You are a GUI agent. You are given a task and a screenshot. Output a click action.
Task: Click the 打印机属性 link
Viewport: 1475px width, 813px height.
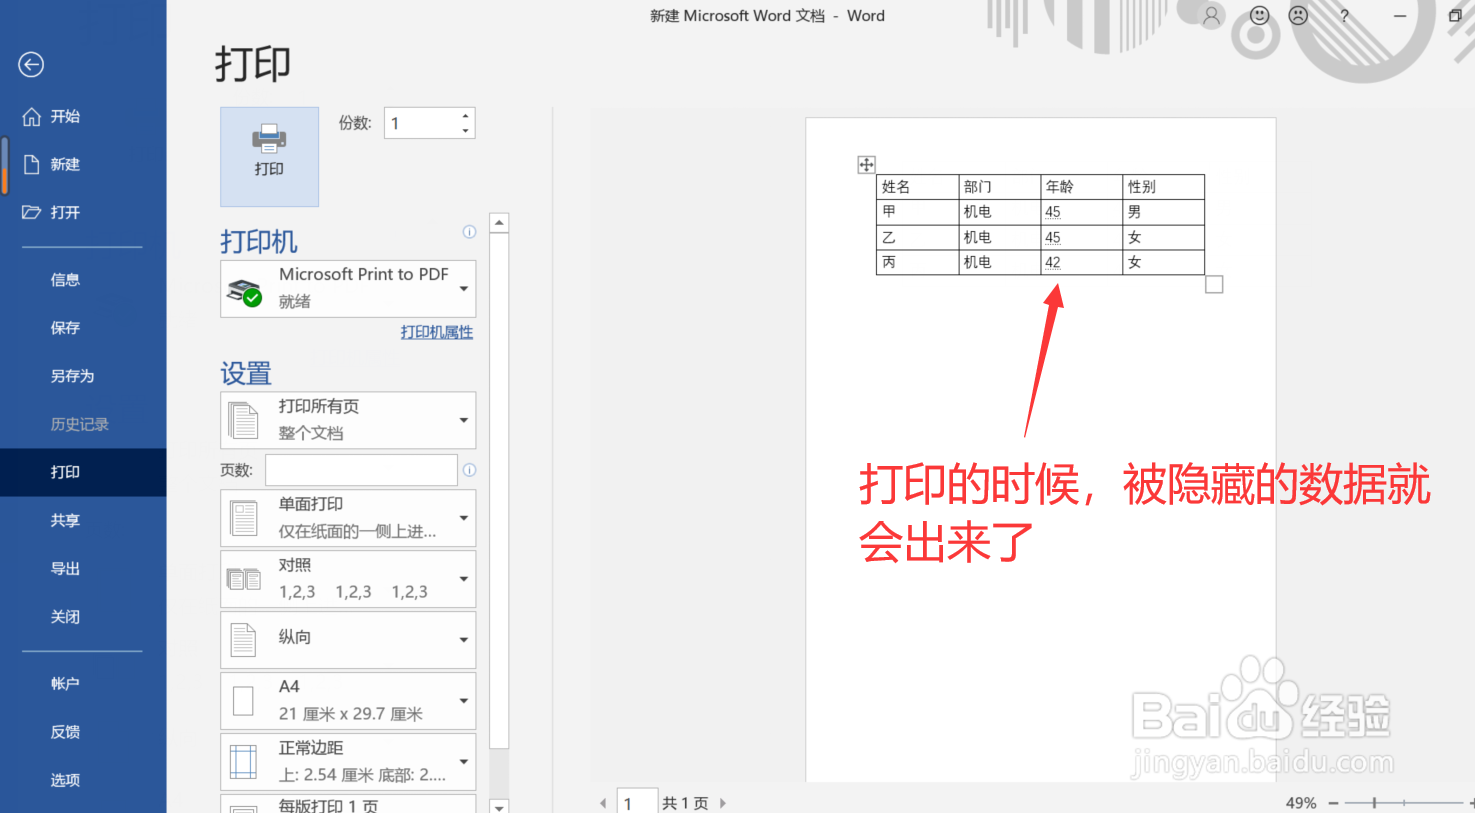[437, 332]
